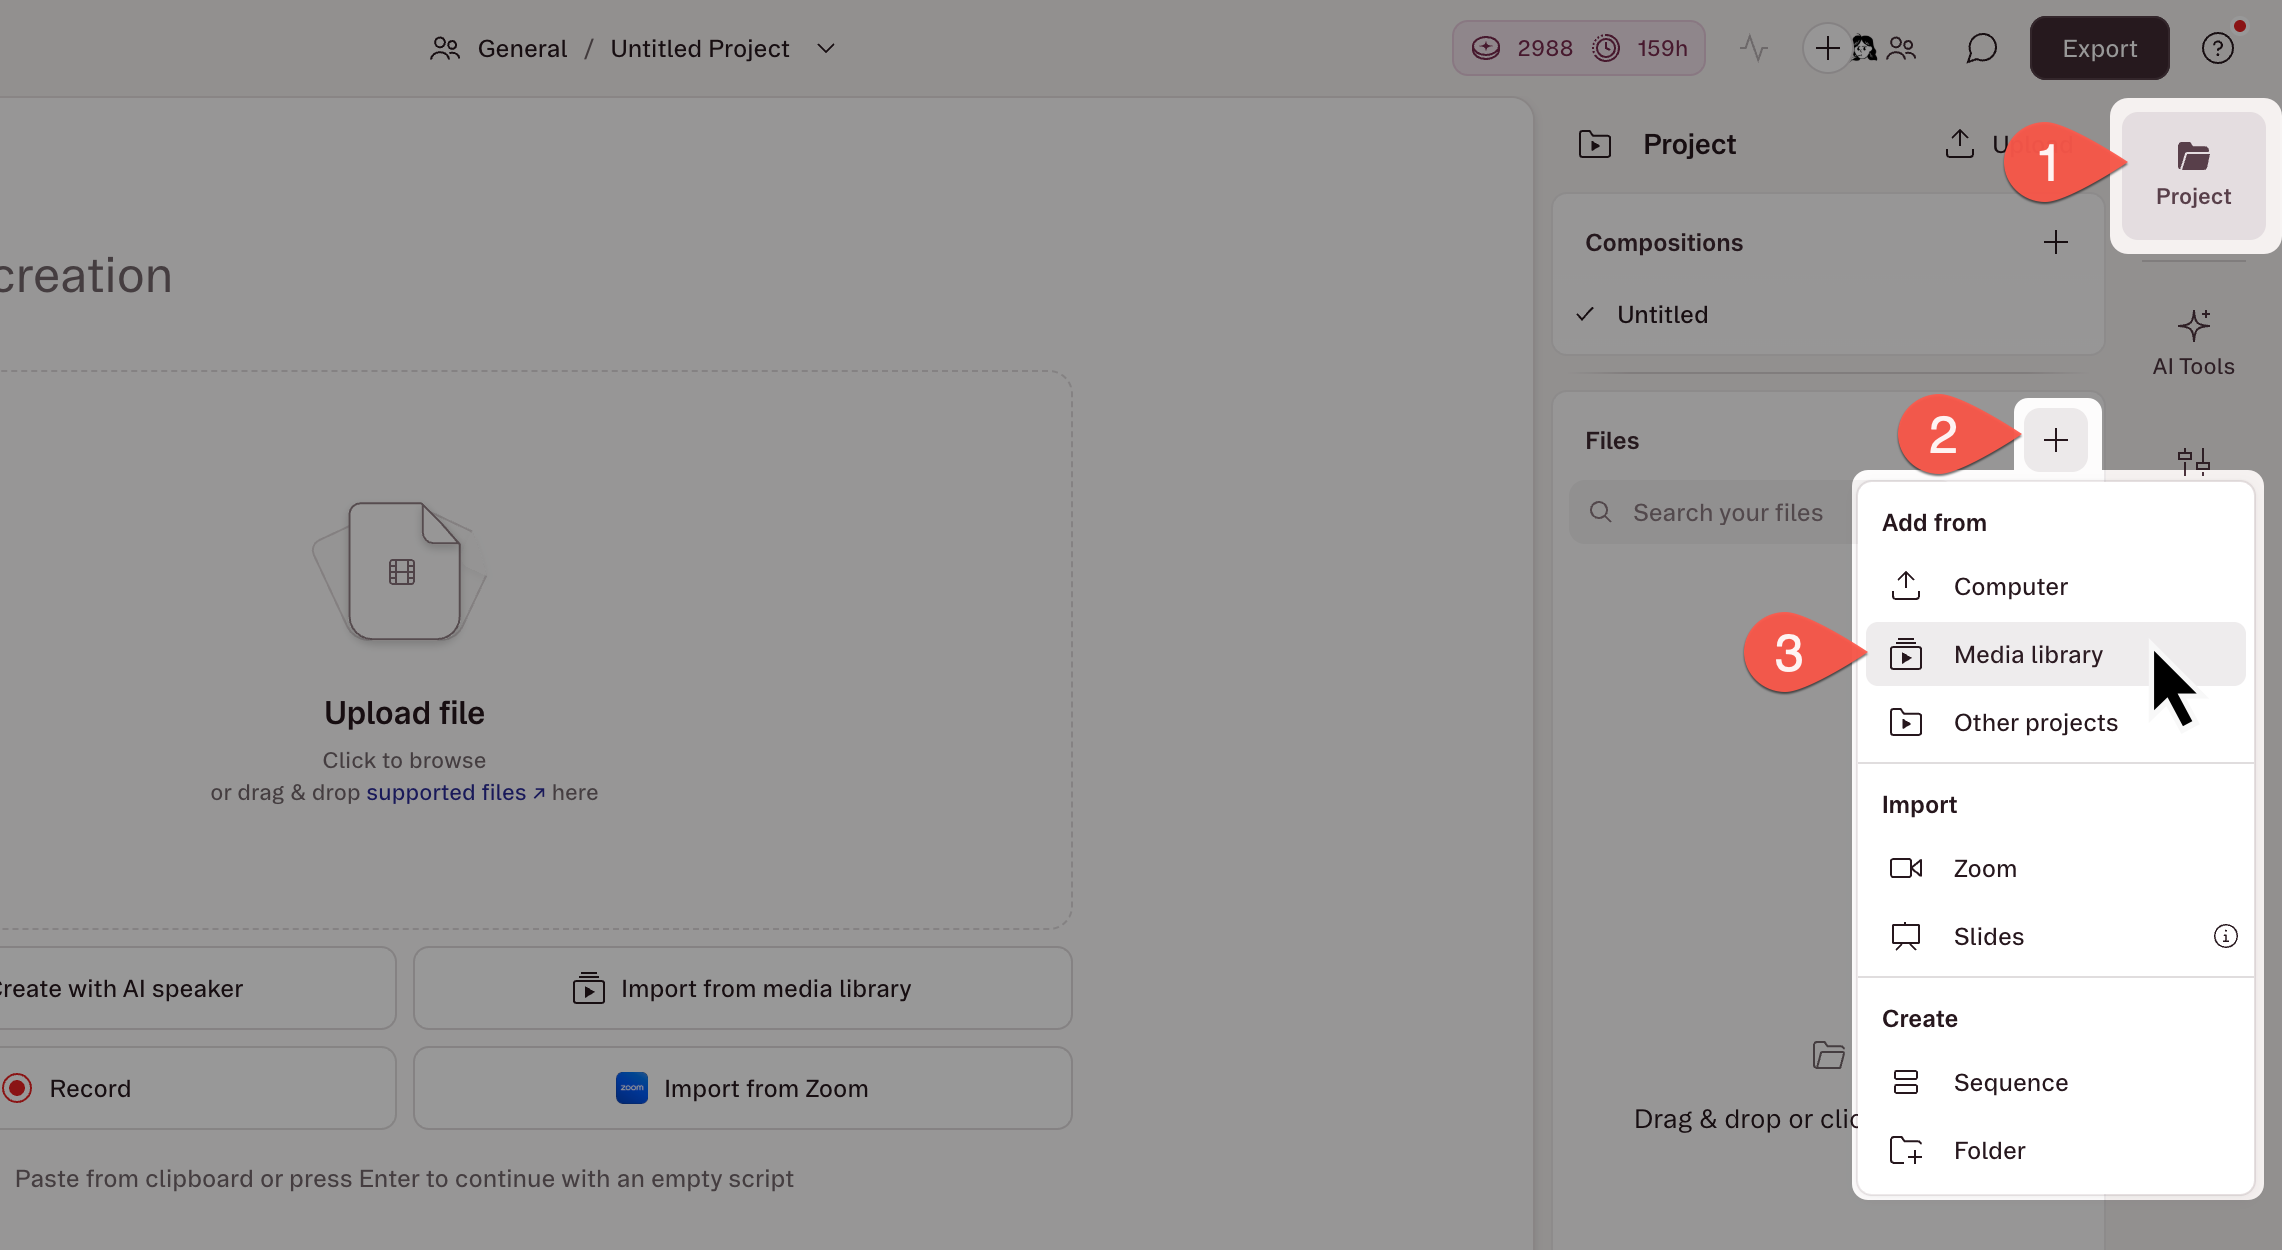This screenshot has height=1250, width=2282.
Task: Open the help question mark icon
Action: point(2217,48)
